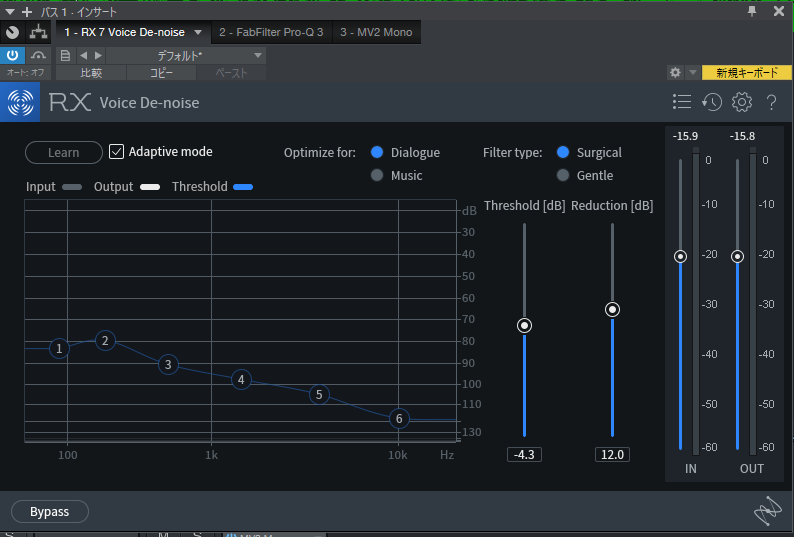Click the 比較 compare button
This screenshot has width=794, height=537.
point(91,73)
